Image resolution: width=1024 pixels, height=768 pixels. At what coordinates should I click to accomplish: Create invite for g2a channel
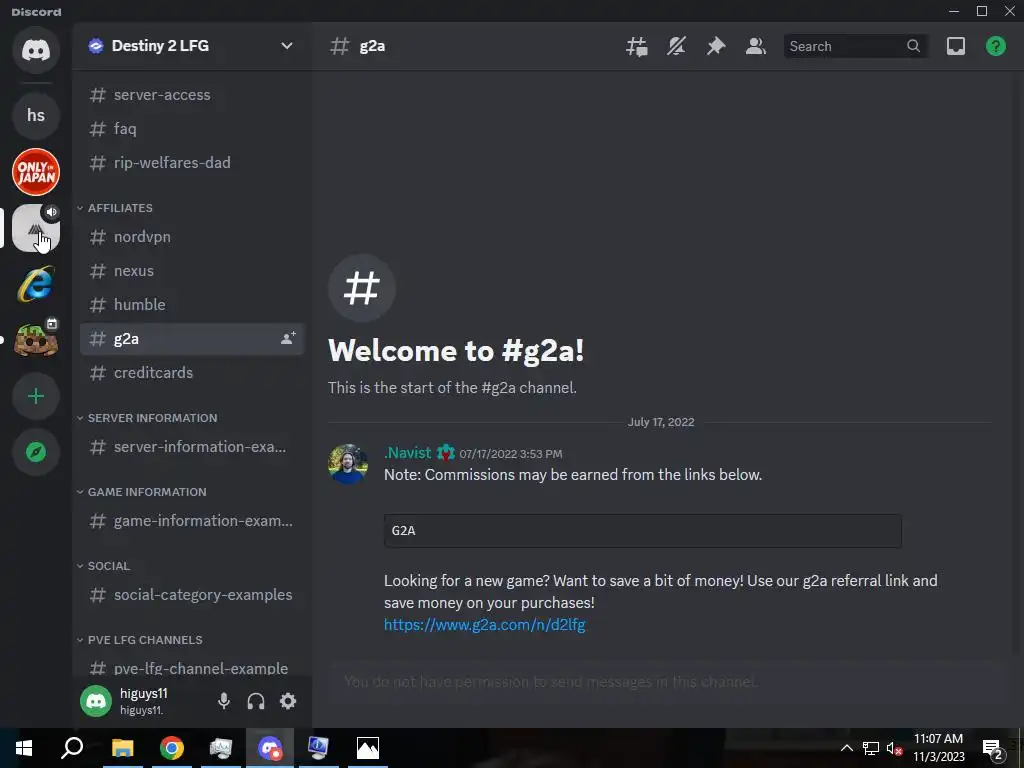point(288,338)
